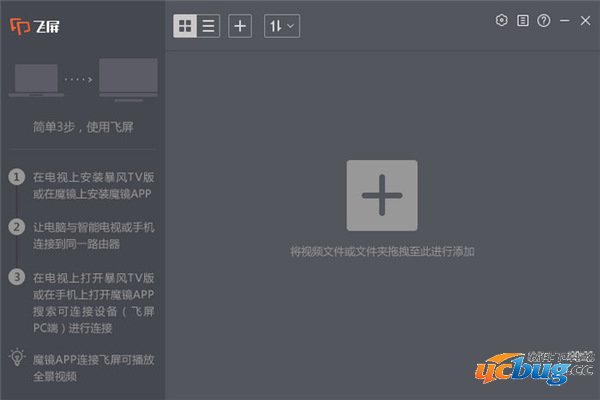Click heading 简单3步，使用飞屏
Viewport: 600px width, 400px height.
83,127
